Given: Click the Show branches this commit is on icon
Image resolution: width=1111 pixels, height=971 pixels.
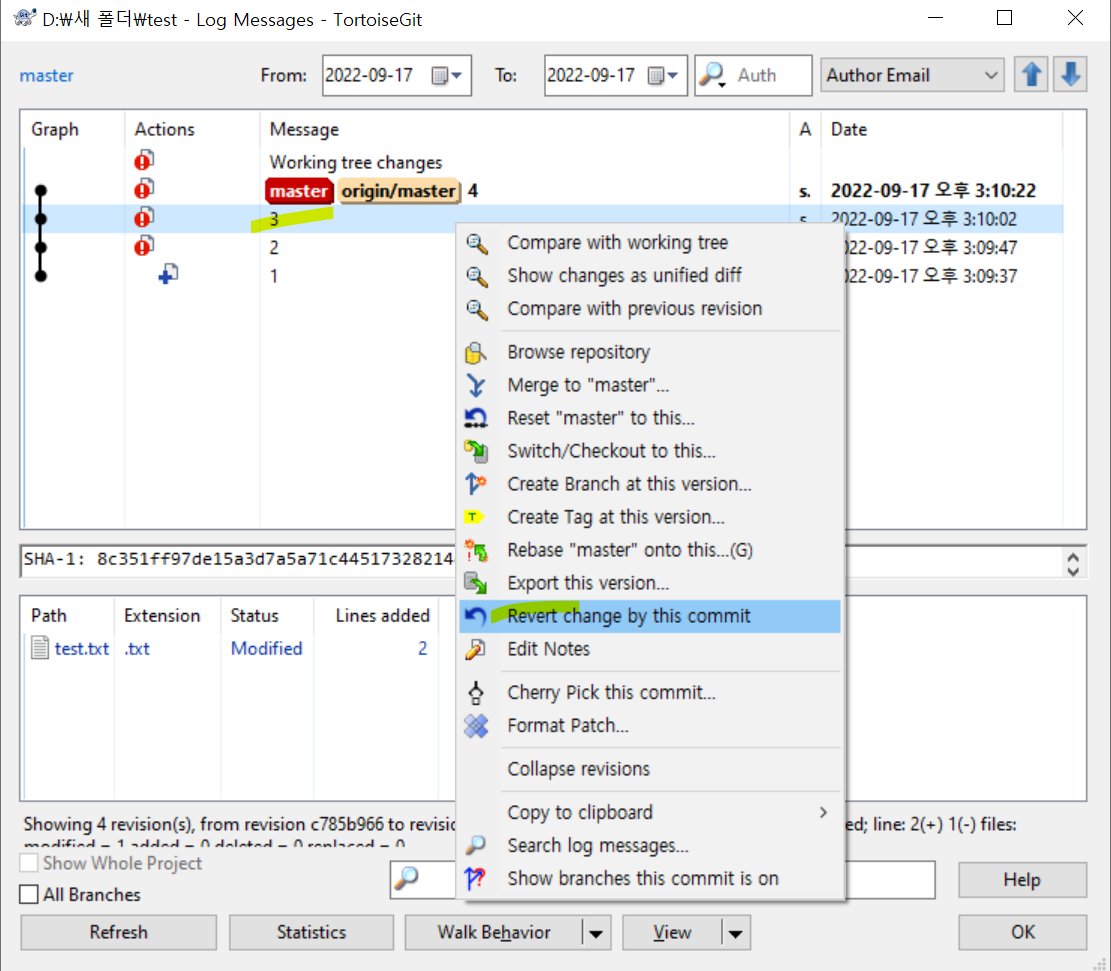Looking at the screenshot, I should pyautogui.click(x=476, y=879).
